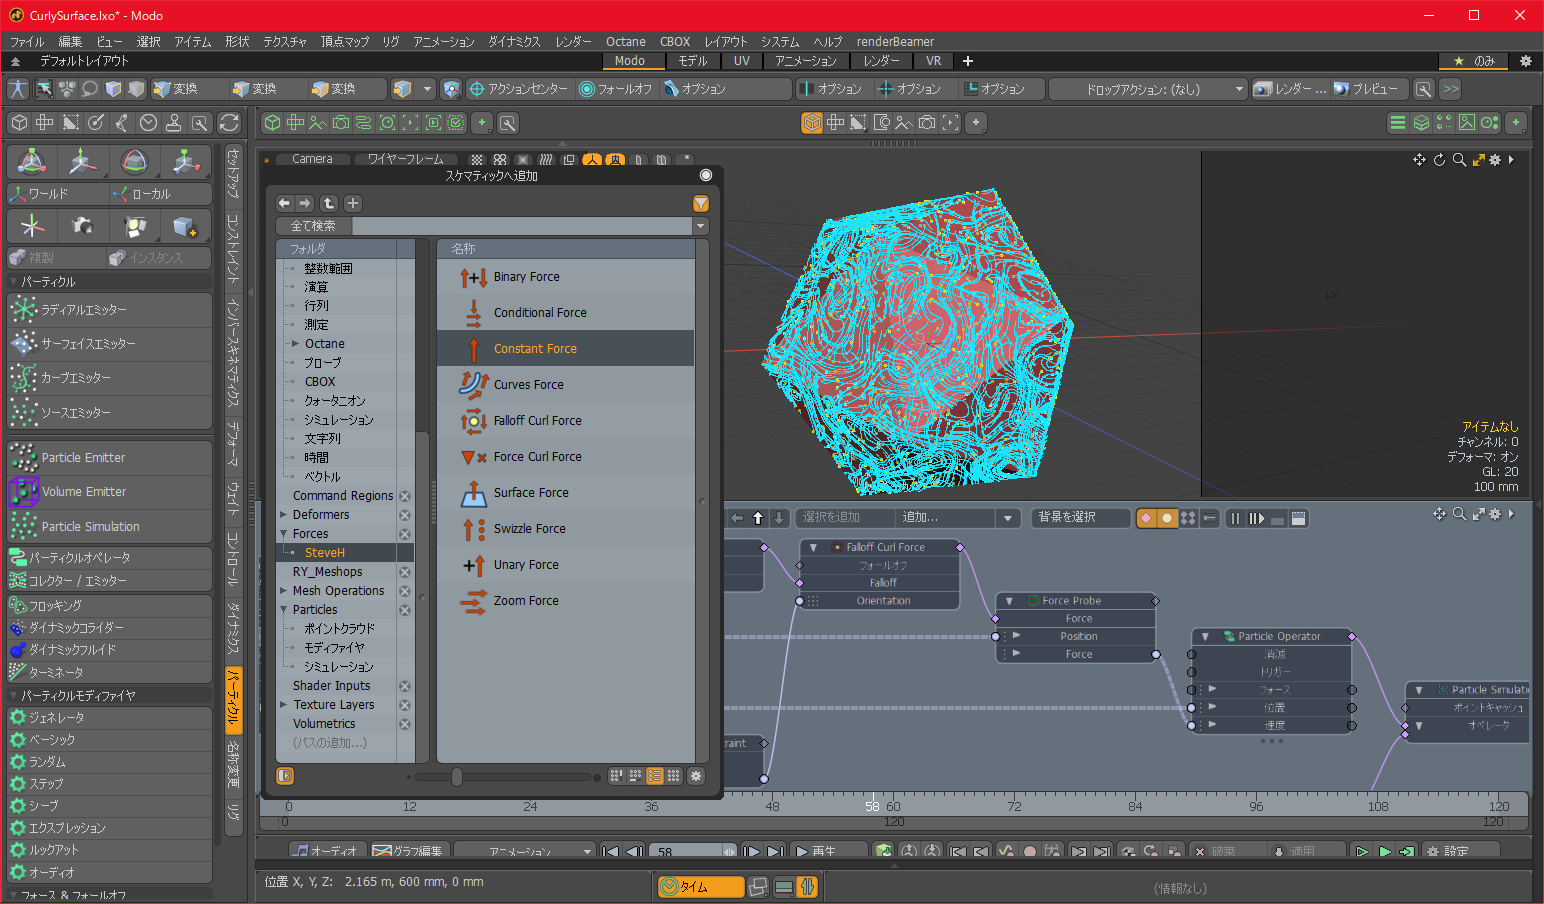Click the Curves Force icon
The image size is (1544, 904).
click(x=473, y=385)
